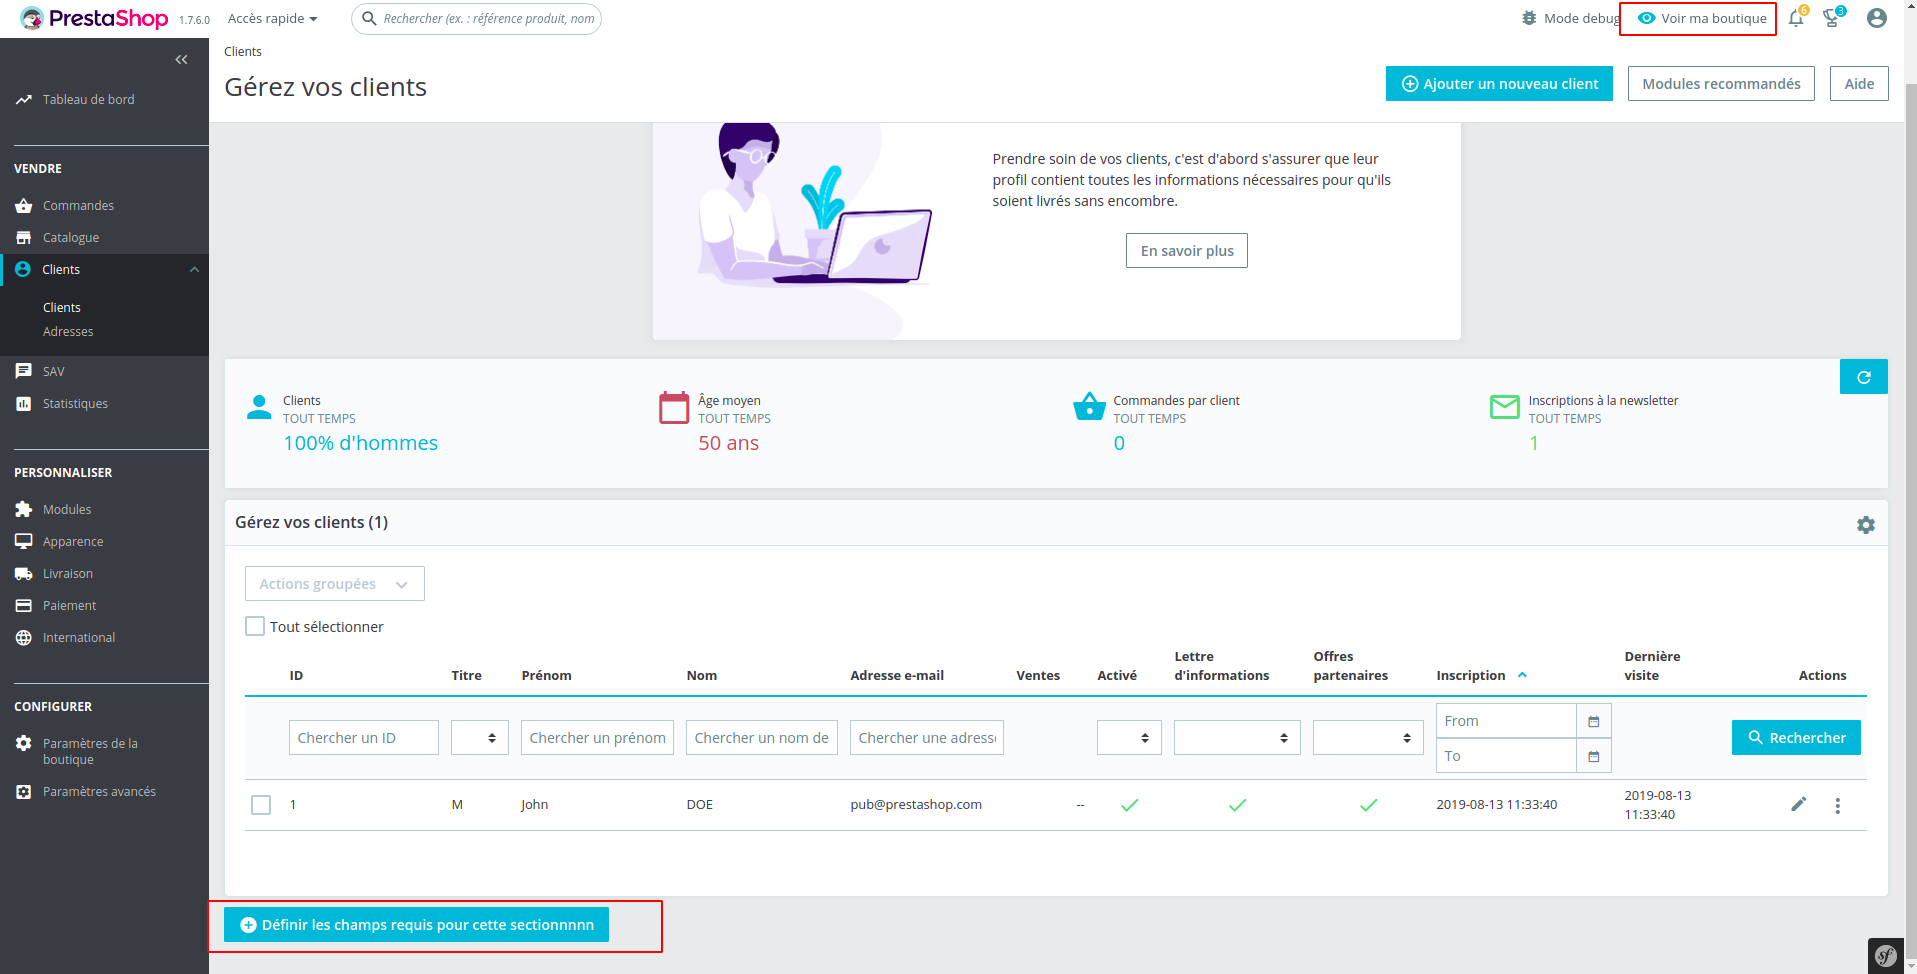Click the Voir ma boutique link
Screen dimensions: 1917x974
point(1707,18)
